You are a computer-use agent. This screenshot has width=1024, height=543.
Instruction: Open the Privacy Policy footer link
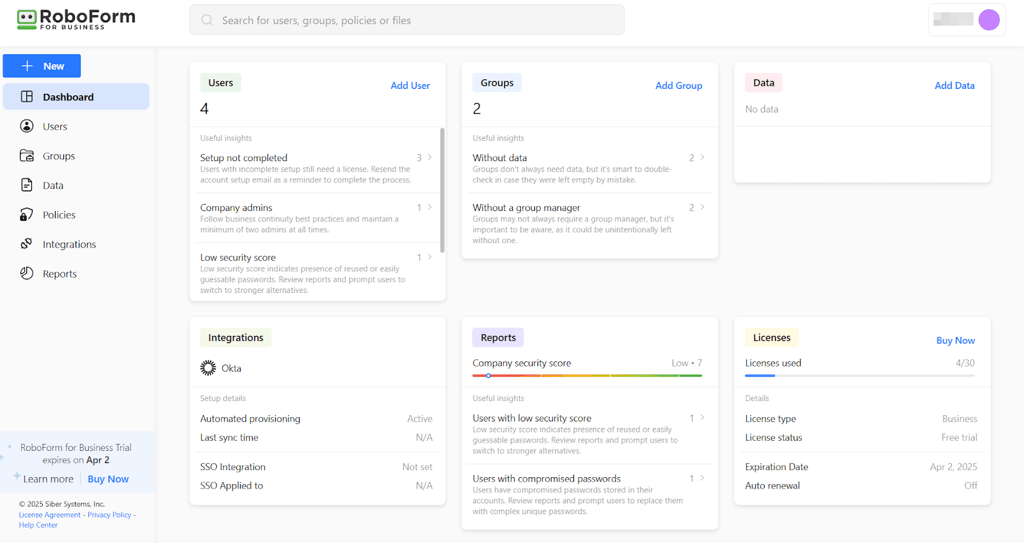[109, 515]
